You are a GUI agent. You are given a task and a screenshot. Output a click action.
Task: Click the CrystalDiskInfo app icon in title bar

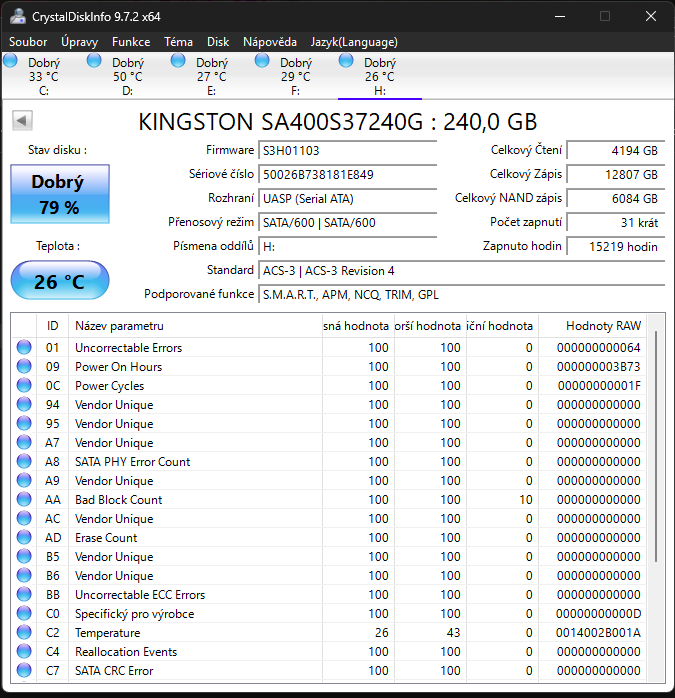[x=18, y=16]
